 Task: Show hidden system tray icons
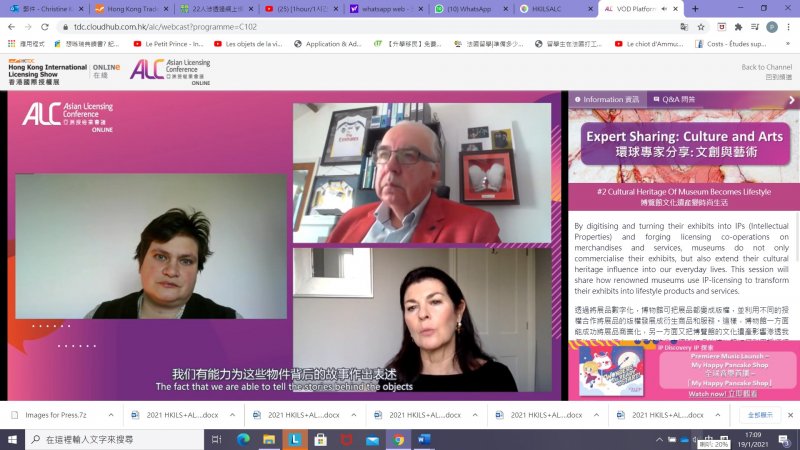point(659,439)
